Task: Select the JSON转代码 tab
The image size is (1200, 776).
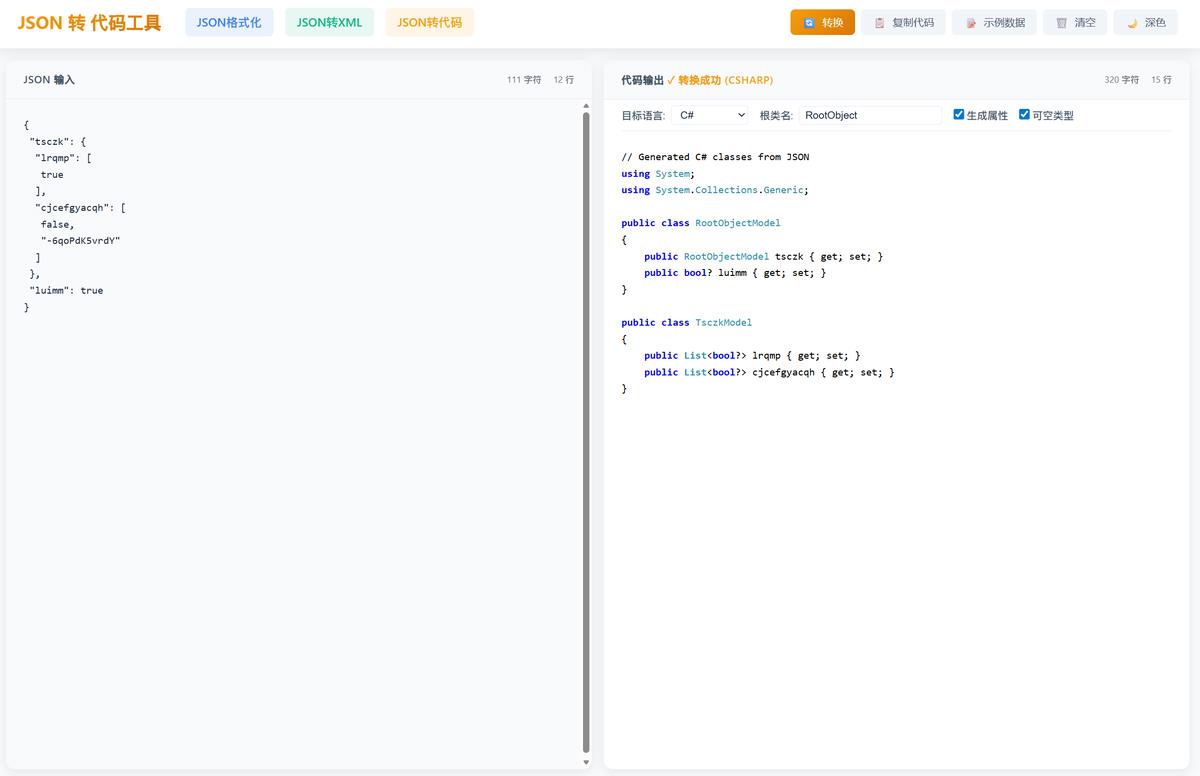Action: 429,22
